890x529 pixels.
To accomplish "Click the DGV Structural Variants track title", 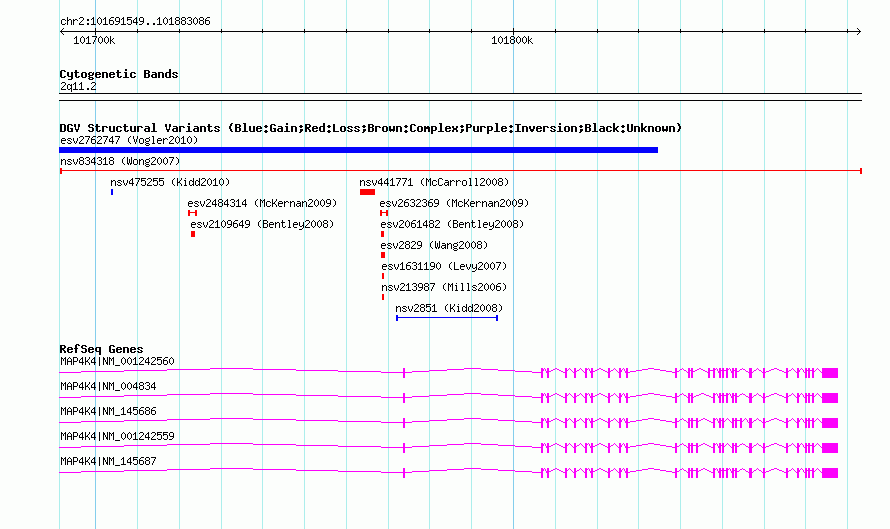I will [370, 128].
